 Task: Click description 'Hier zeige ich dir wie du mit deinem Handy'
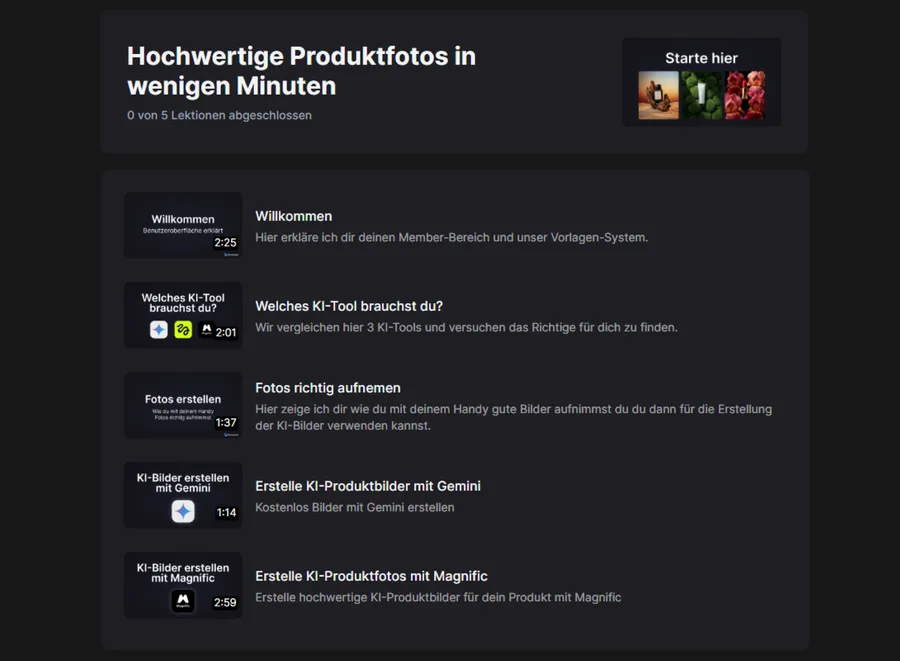click(514, 417)
